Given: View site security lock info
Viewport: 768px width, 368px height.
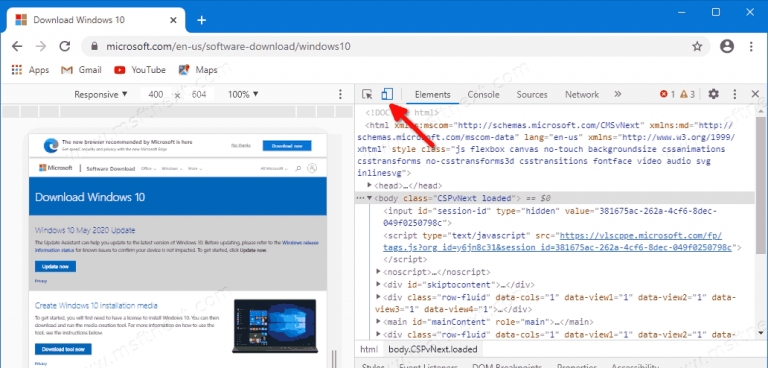Looking at the screenshot, I should tap(95, 47).
